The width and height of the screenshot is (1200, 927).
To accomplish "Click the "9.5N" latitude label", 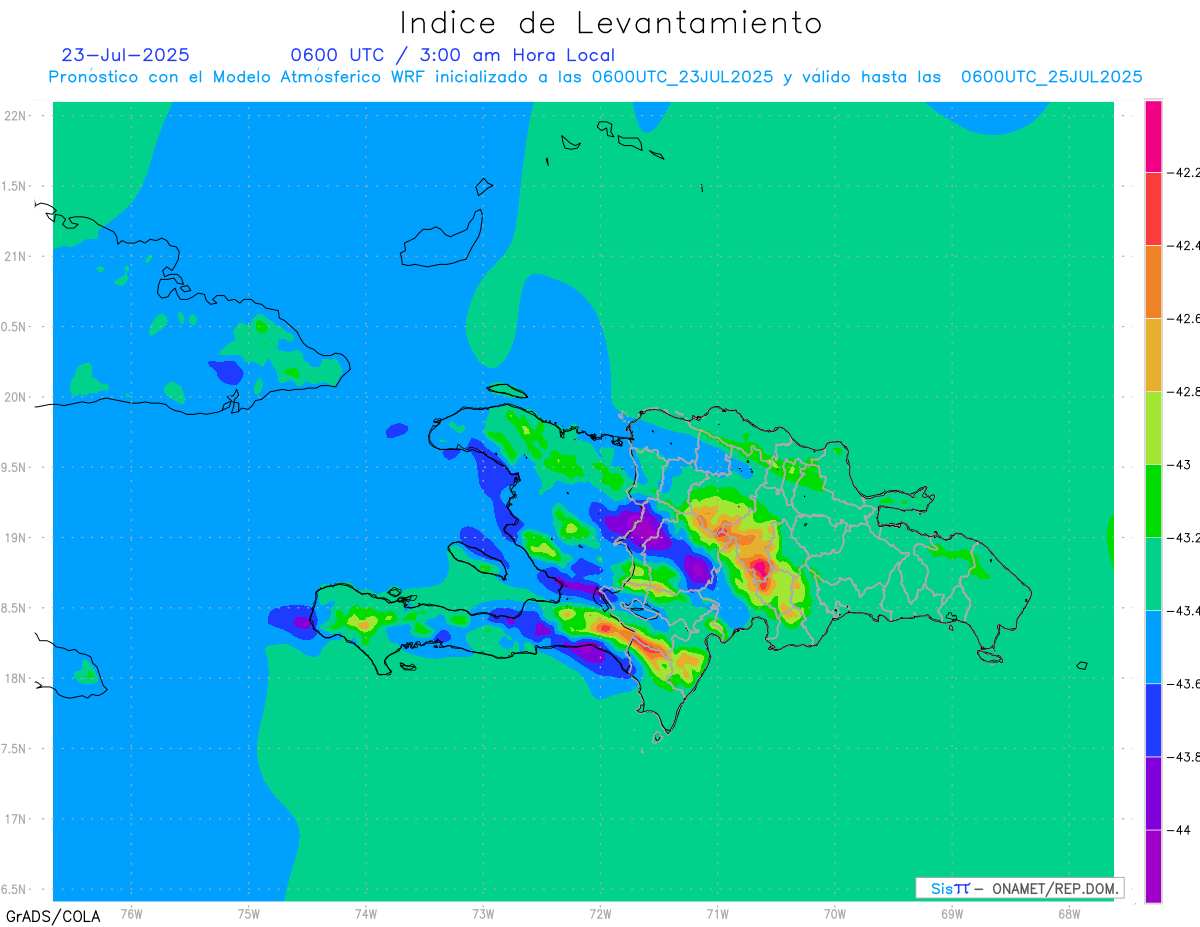I will [14, 467].
